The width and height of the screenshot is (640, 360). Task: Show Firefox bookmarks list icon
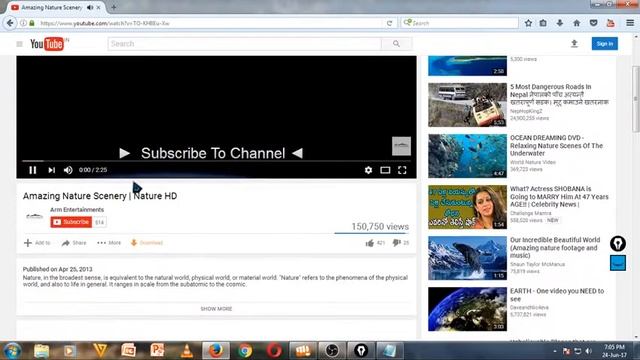[x=543, y=23]
